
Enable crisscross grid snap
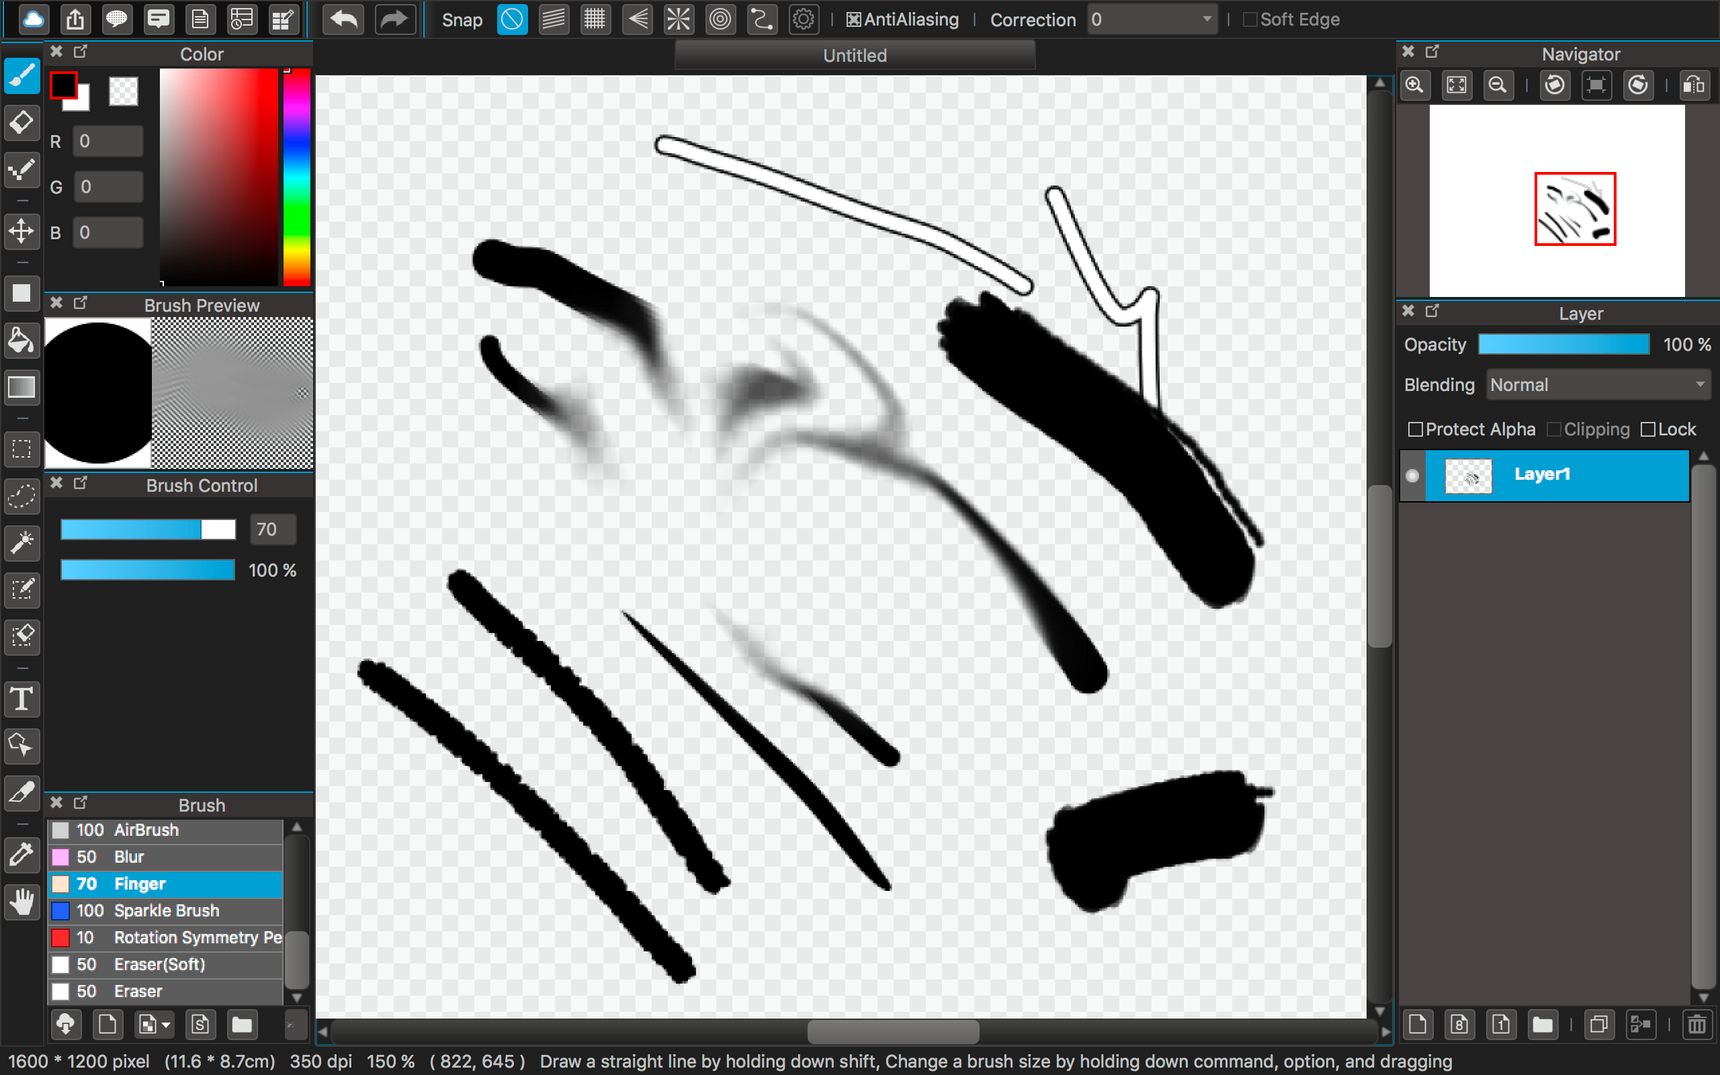(595, 19)
